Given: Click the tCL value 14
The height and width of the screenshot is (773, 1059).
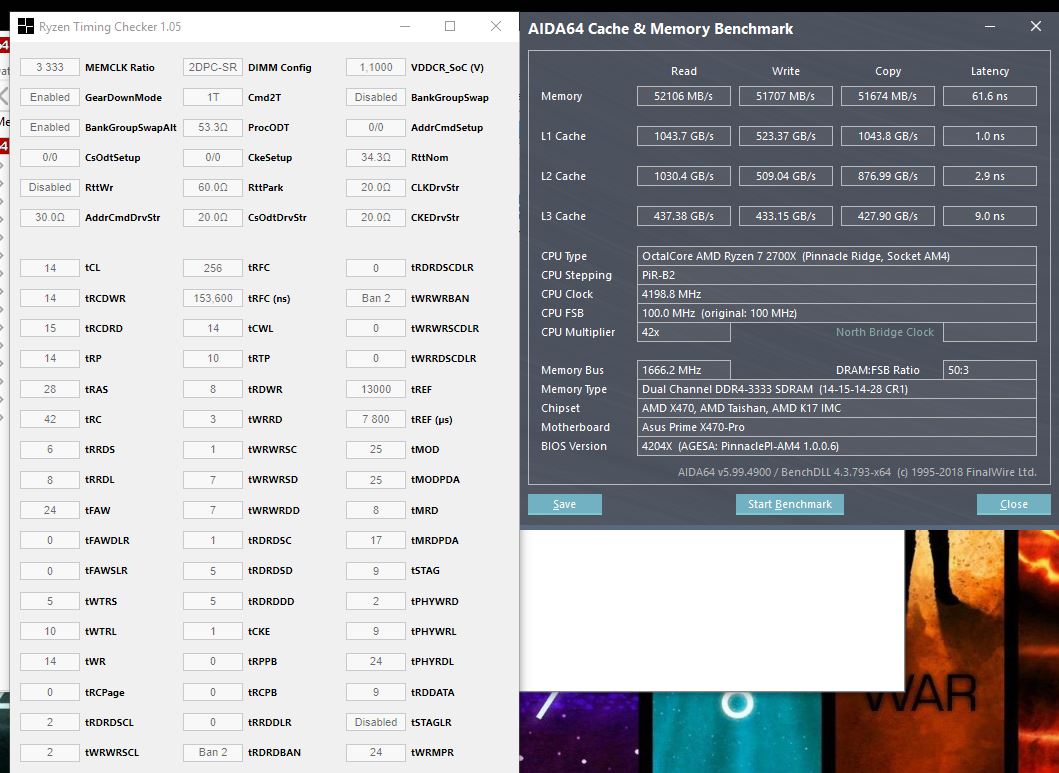Looking at the screenshot, I should (50, 268).
